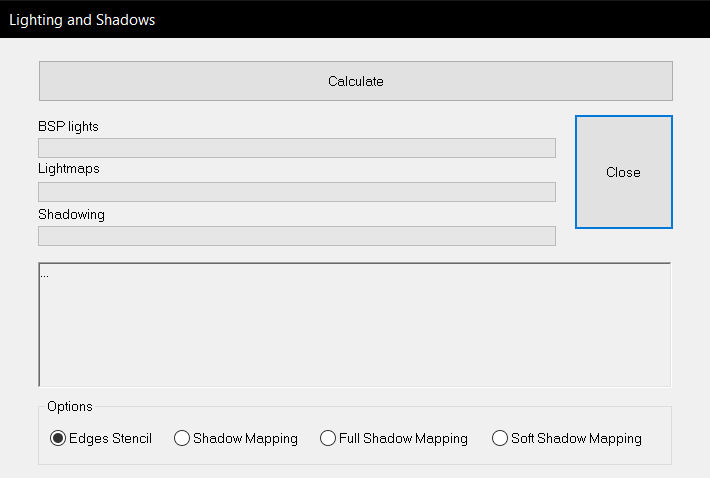
Task: Pick the Soft Shadow Mapping radio circle
Action: (x=499, y=438)
